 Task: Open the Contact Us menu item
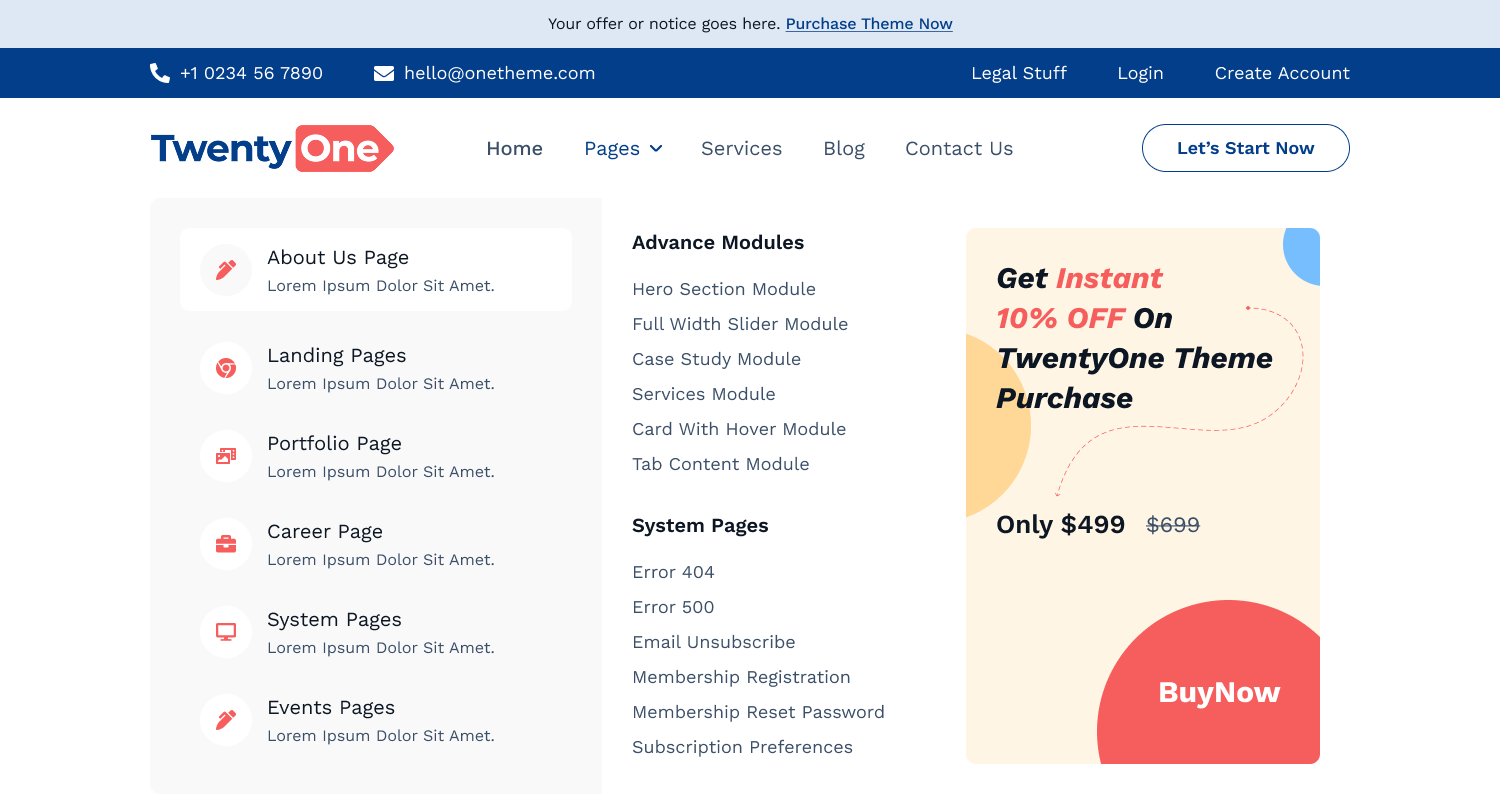pos(959,148)
